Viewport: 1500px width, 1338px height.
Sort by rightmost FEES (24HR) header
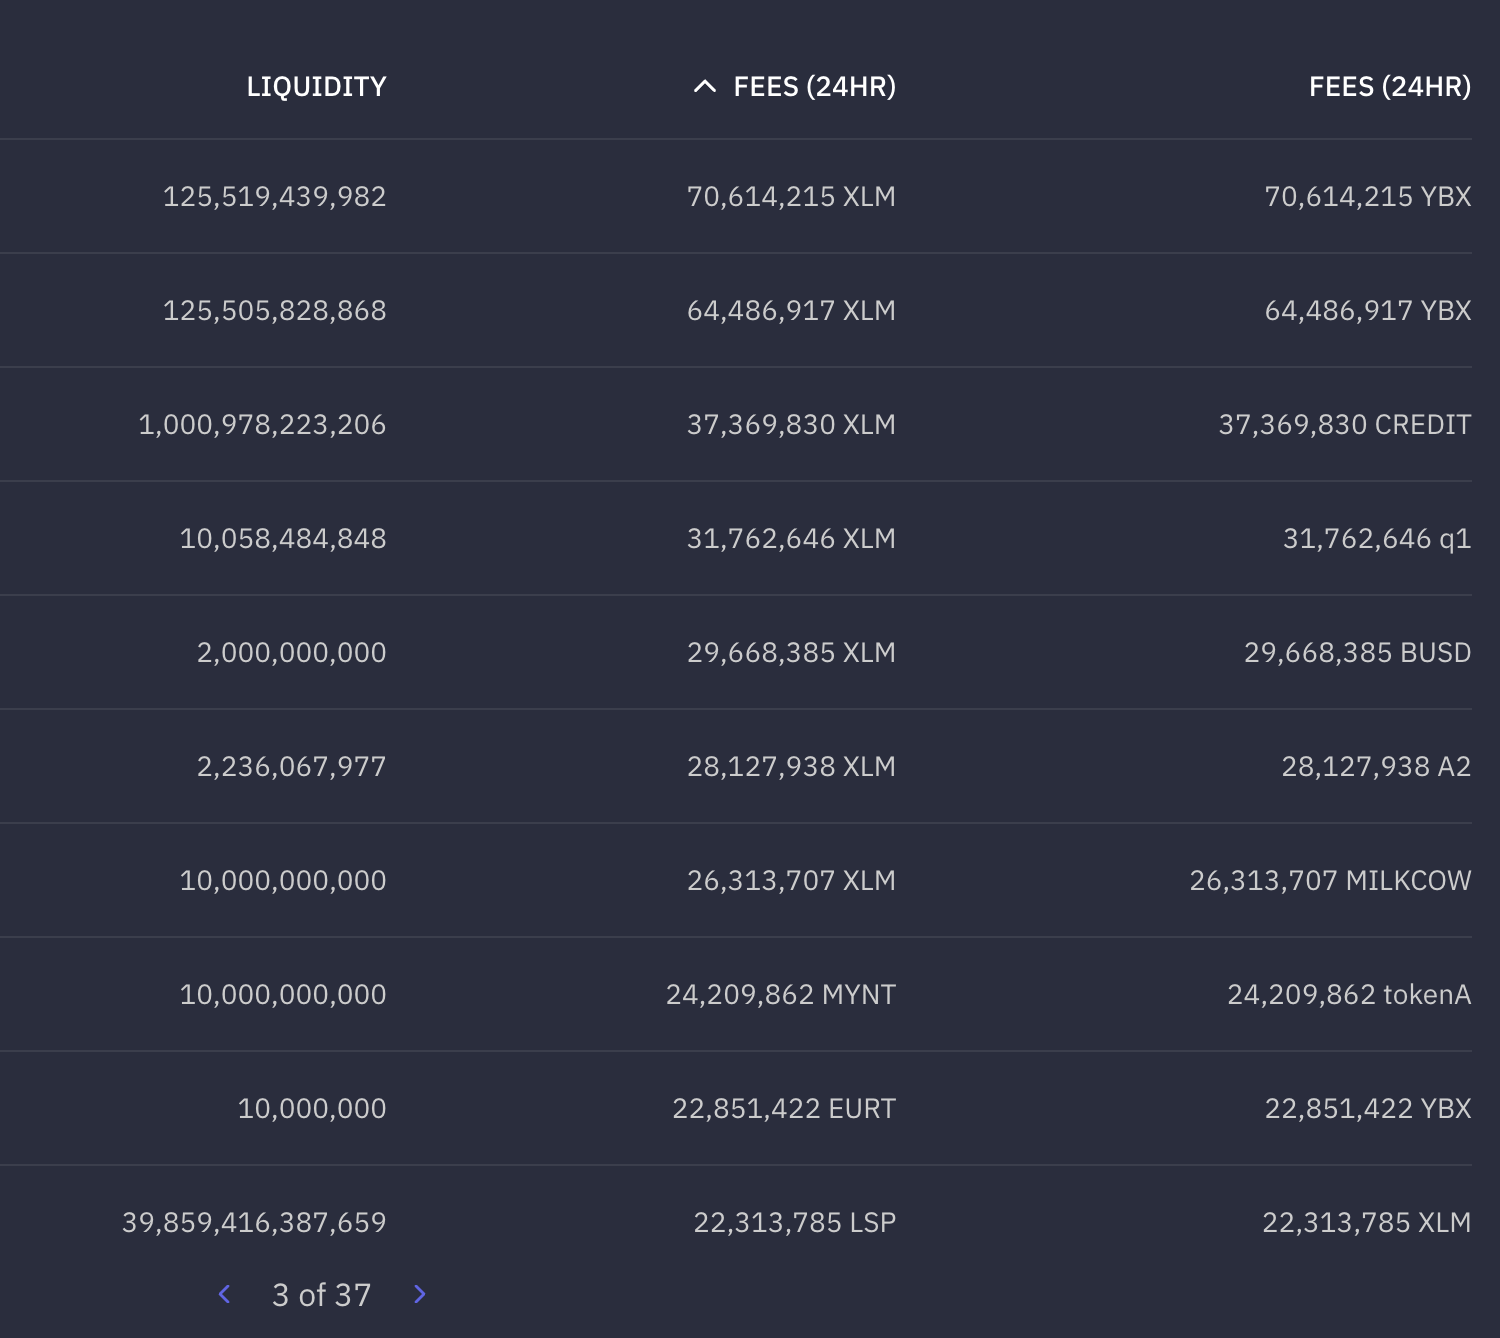[1390, 87]
